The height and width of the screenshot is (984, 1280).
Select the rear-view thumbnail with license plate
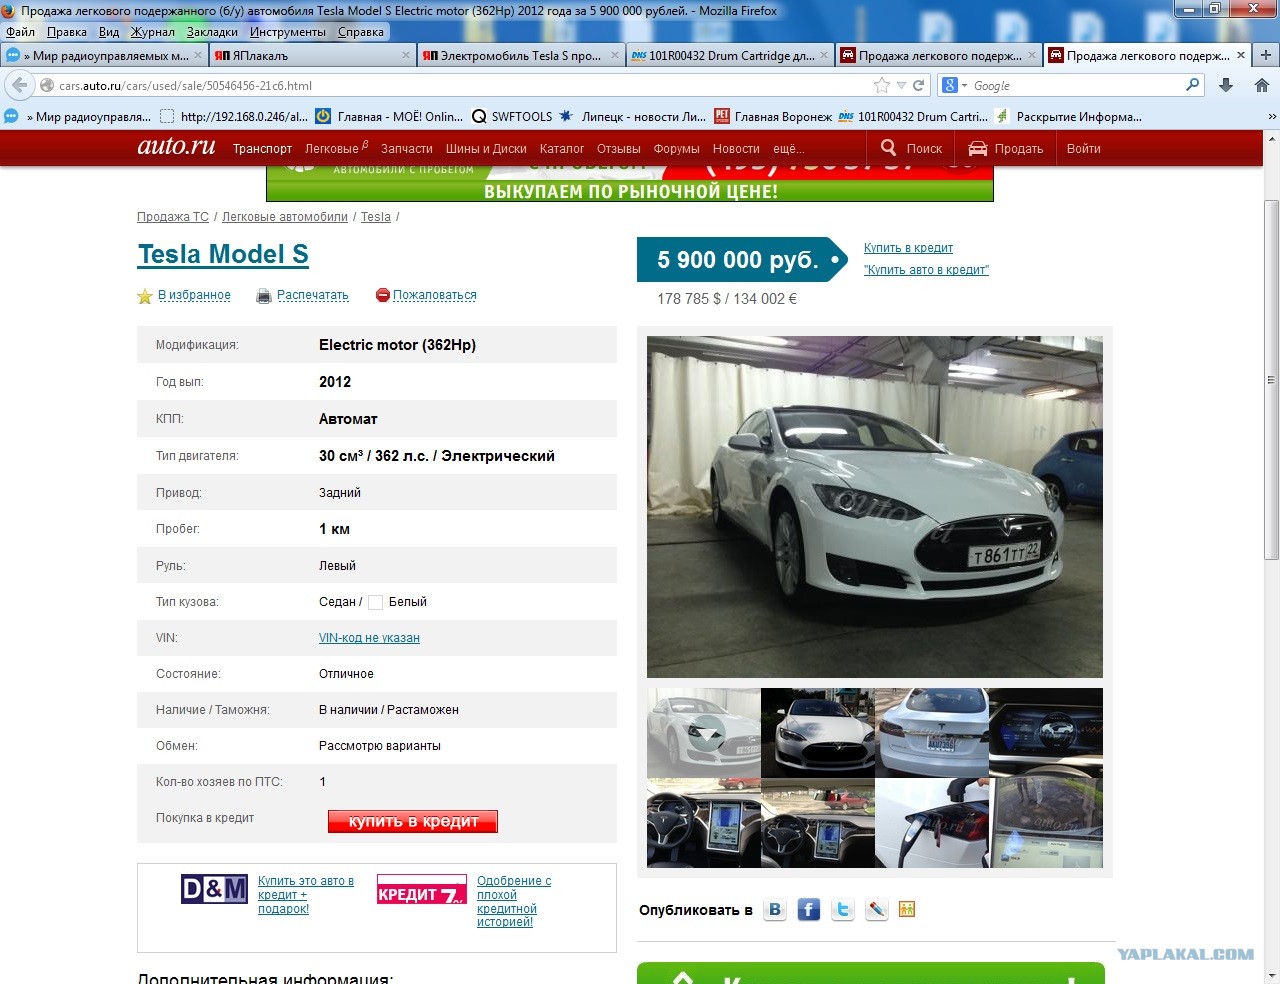[x=932, y=733]
